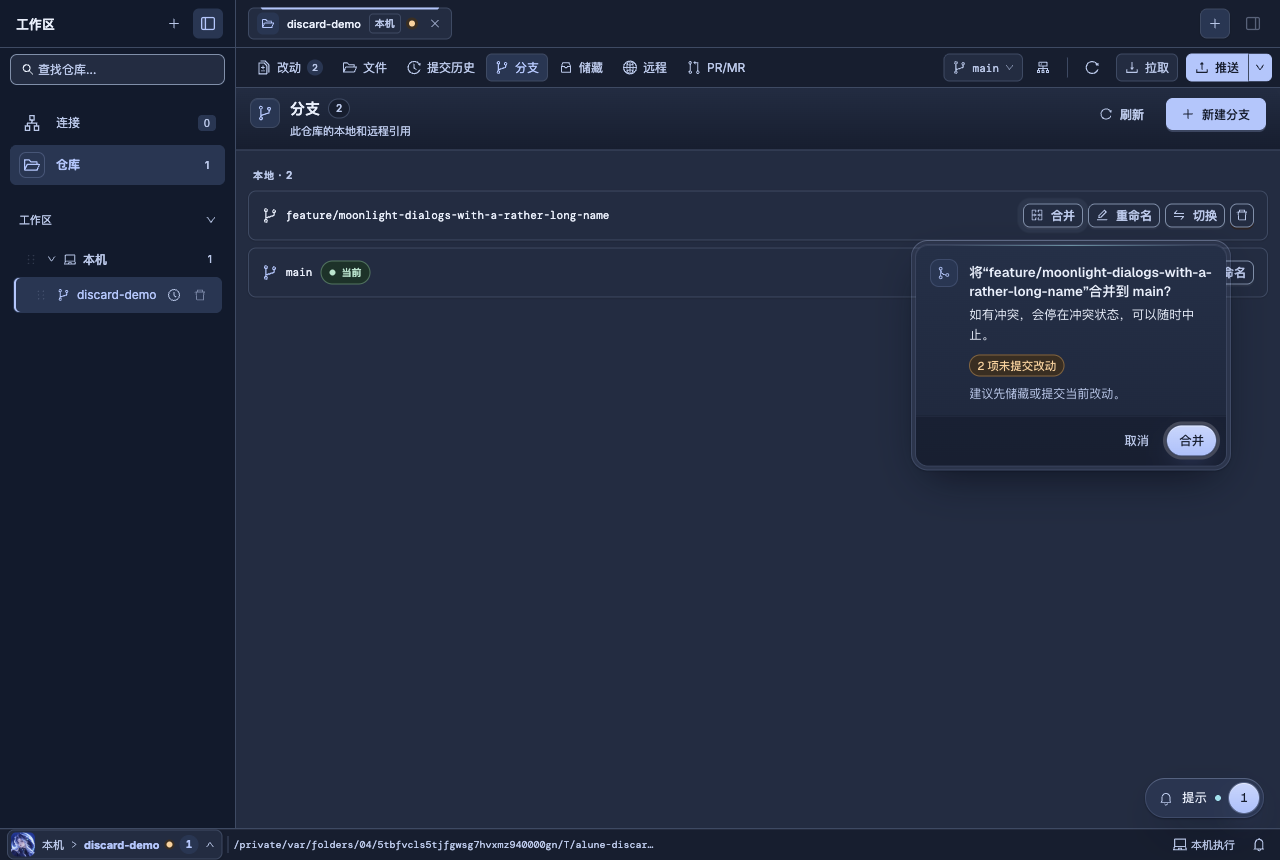
Task: Select the discard-demo tab
Action: click(x=350, y=23)
